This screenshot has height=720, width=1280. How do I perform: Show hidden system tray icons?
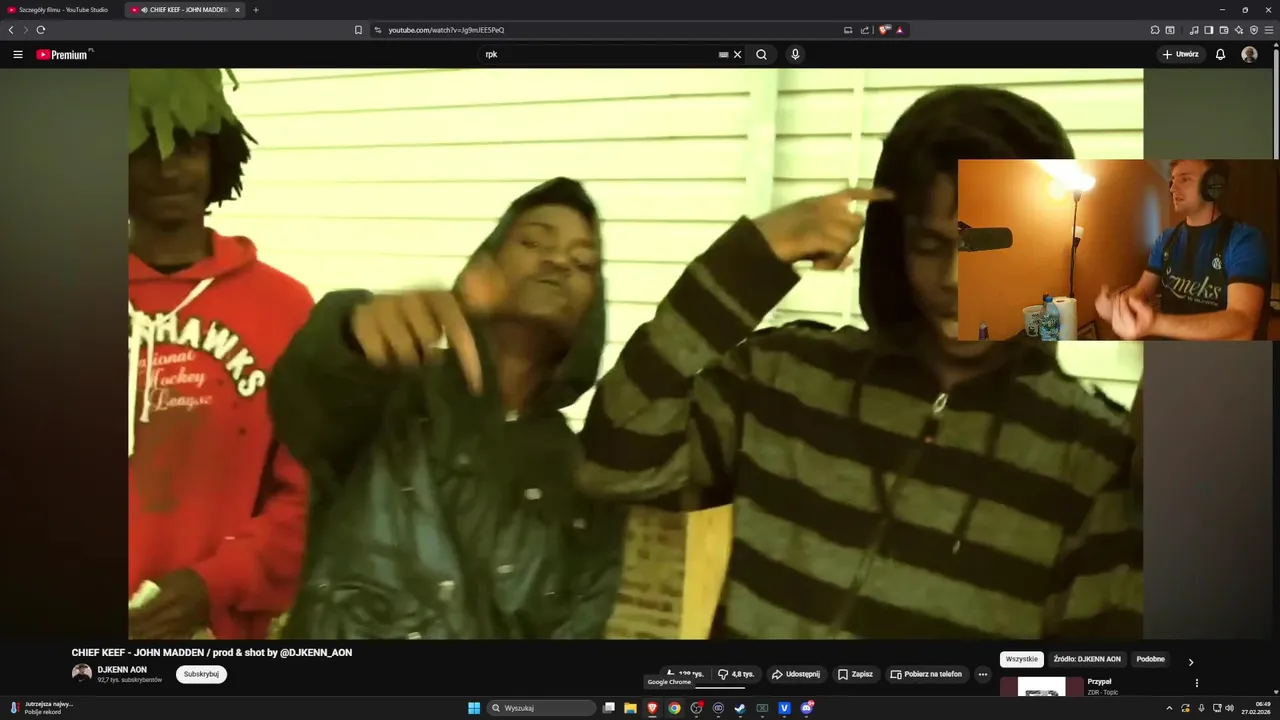[x=1169, y=708]
